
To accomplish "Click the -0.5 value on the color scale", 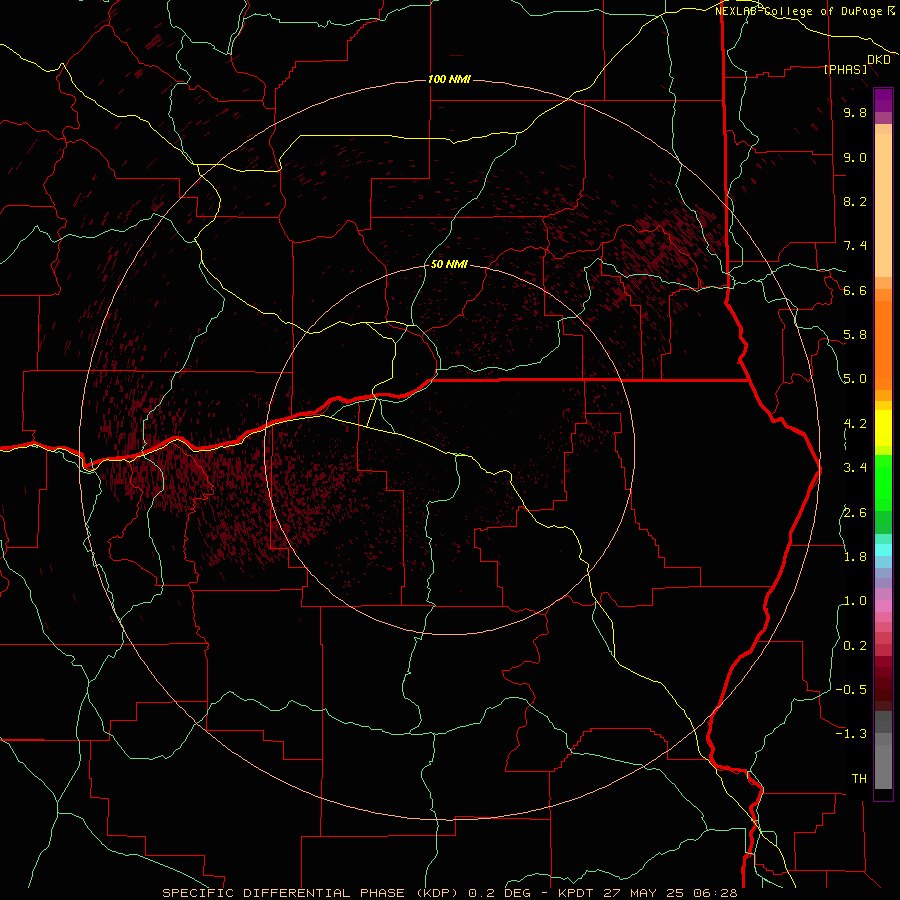I will (851, 690).
